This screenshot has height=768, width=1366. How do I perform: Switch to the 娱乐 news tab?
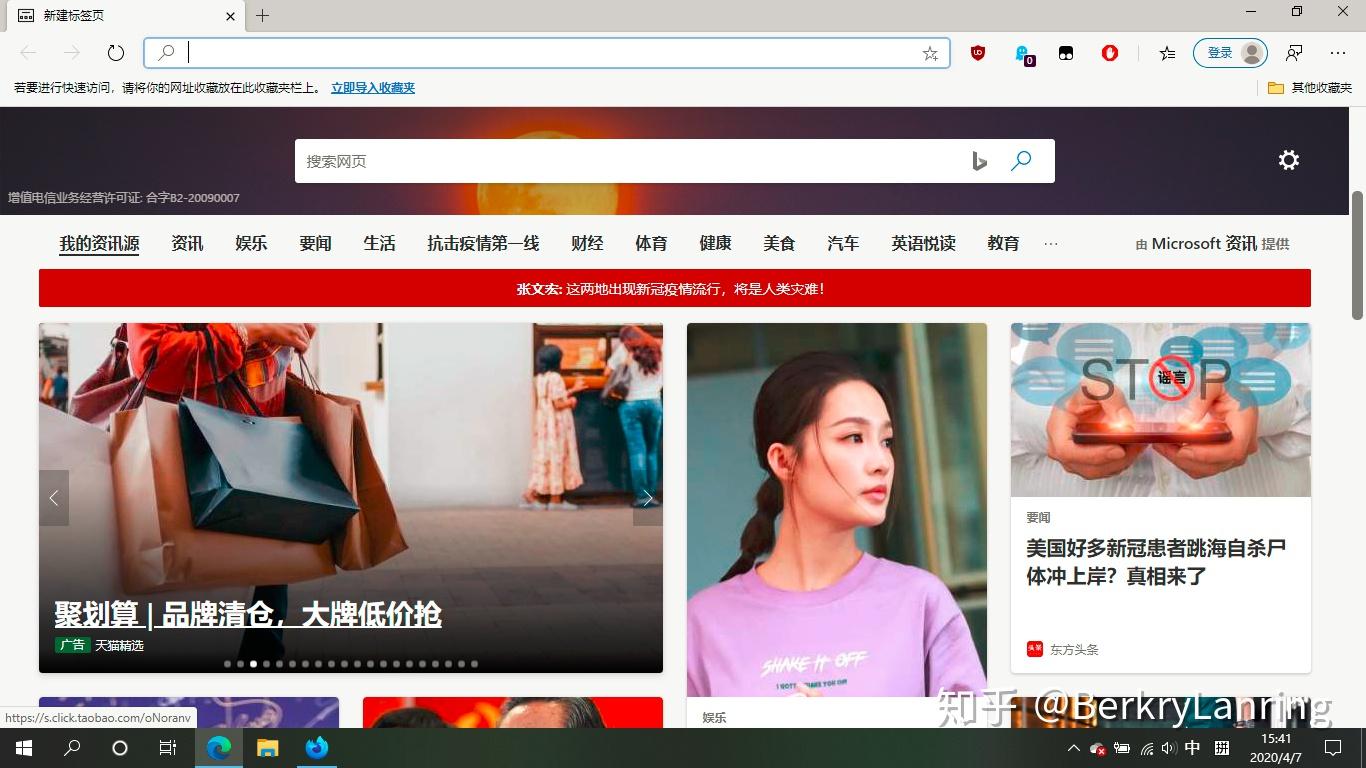coord(251,243)
